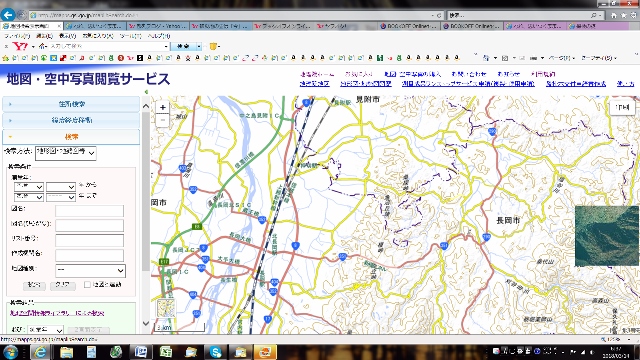Image resolution: width=640 pixels, height=360 pixels.
Task: Open the Skype taskbar icon
Action: tap(215, 351)
